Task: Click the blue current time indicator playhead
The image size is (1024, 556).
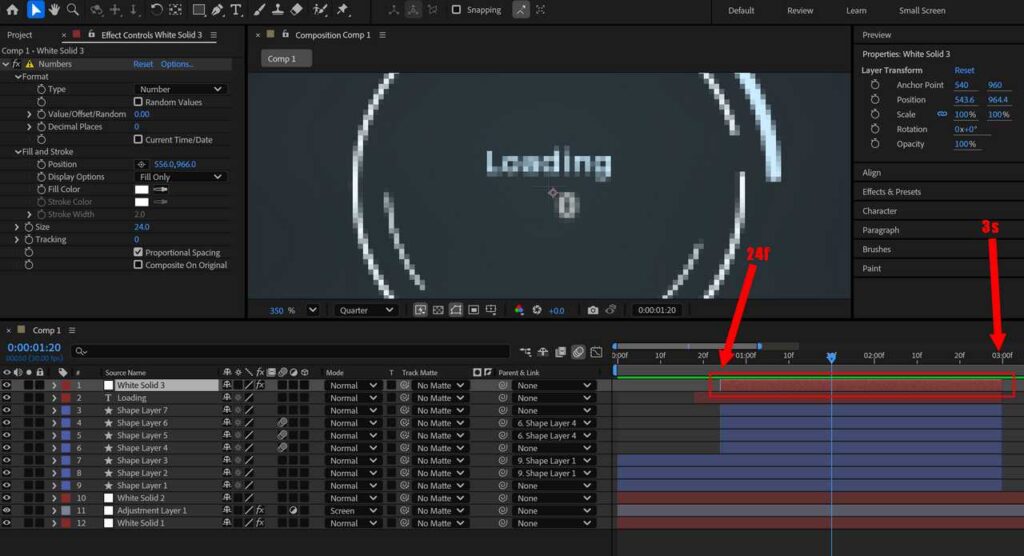Action: tap(831, 357)
